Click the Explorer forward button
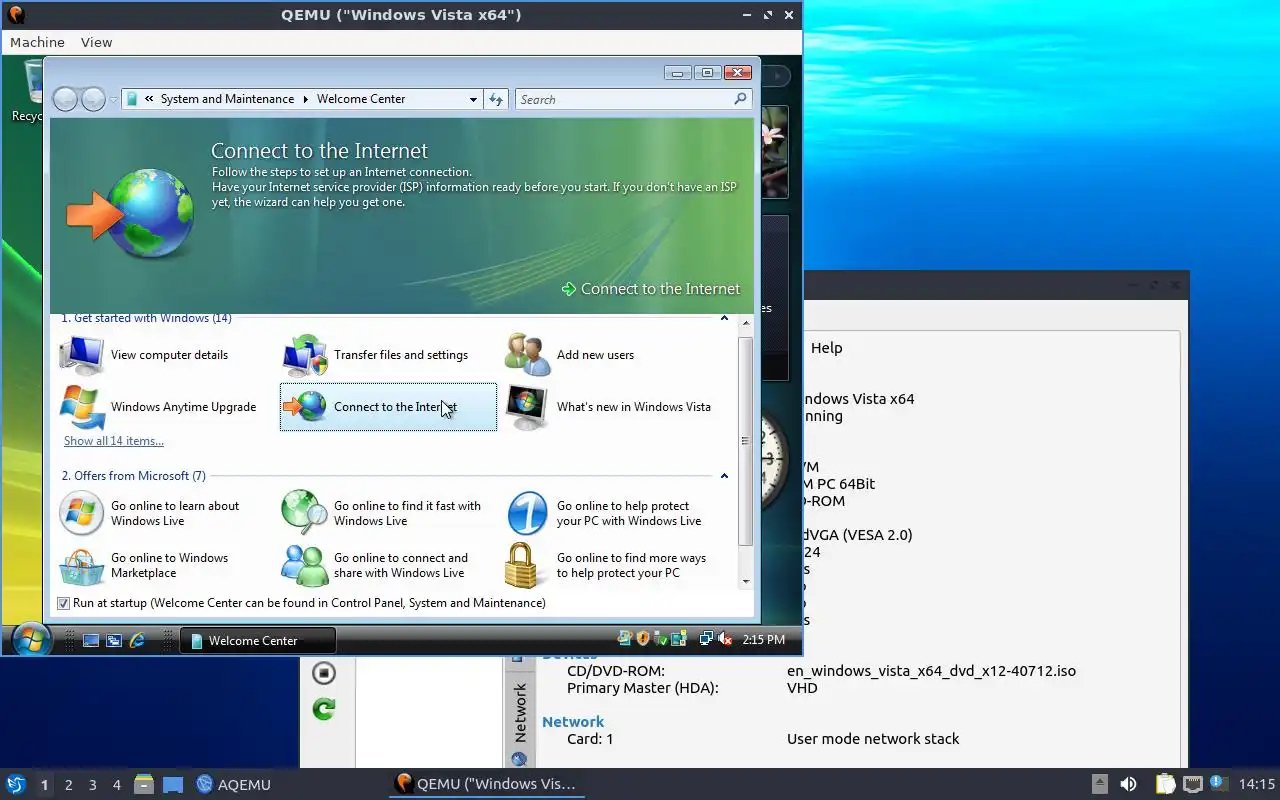1280x800 pixels. click(x=93, y=99)
